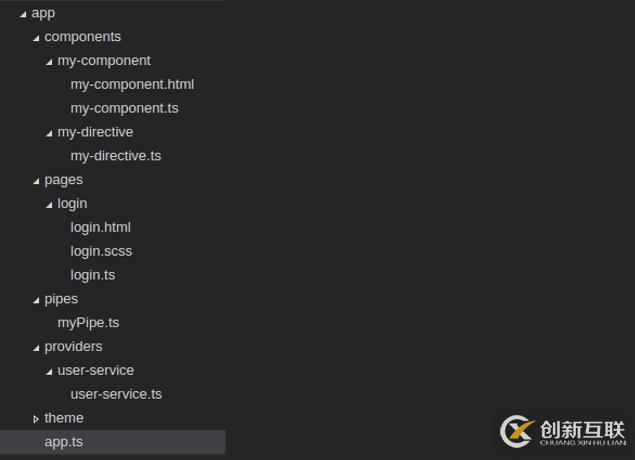Collapse the pipes folder arrow
The height and width of the screenshot is (460, 635).
36,300
